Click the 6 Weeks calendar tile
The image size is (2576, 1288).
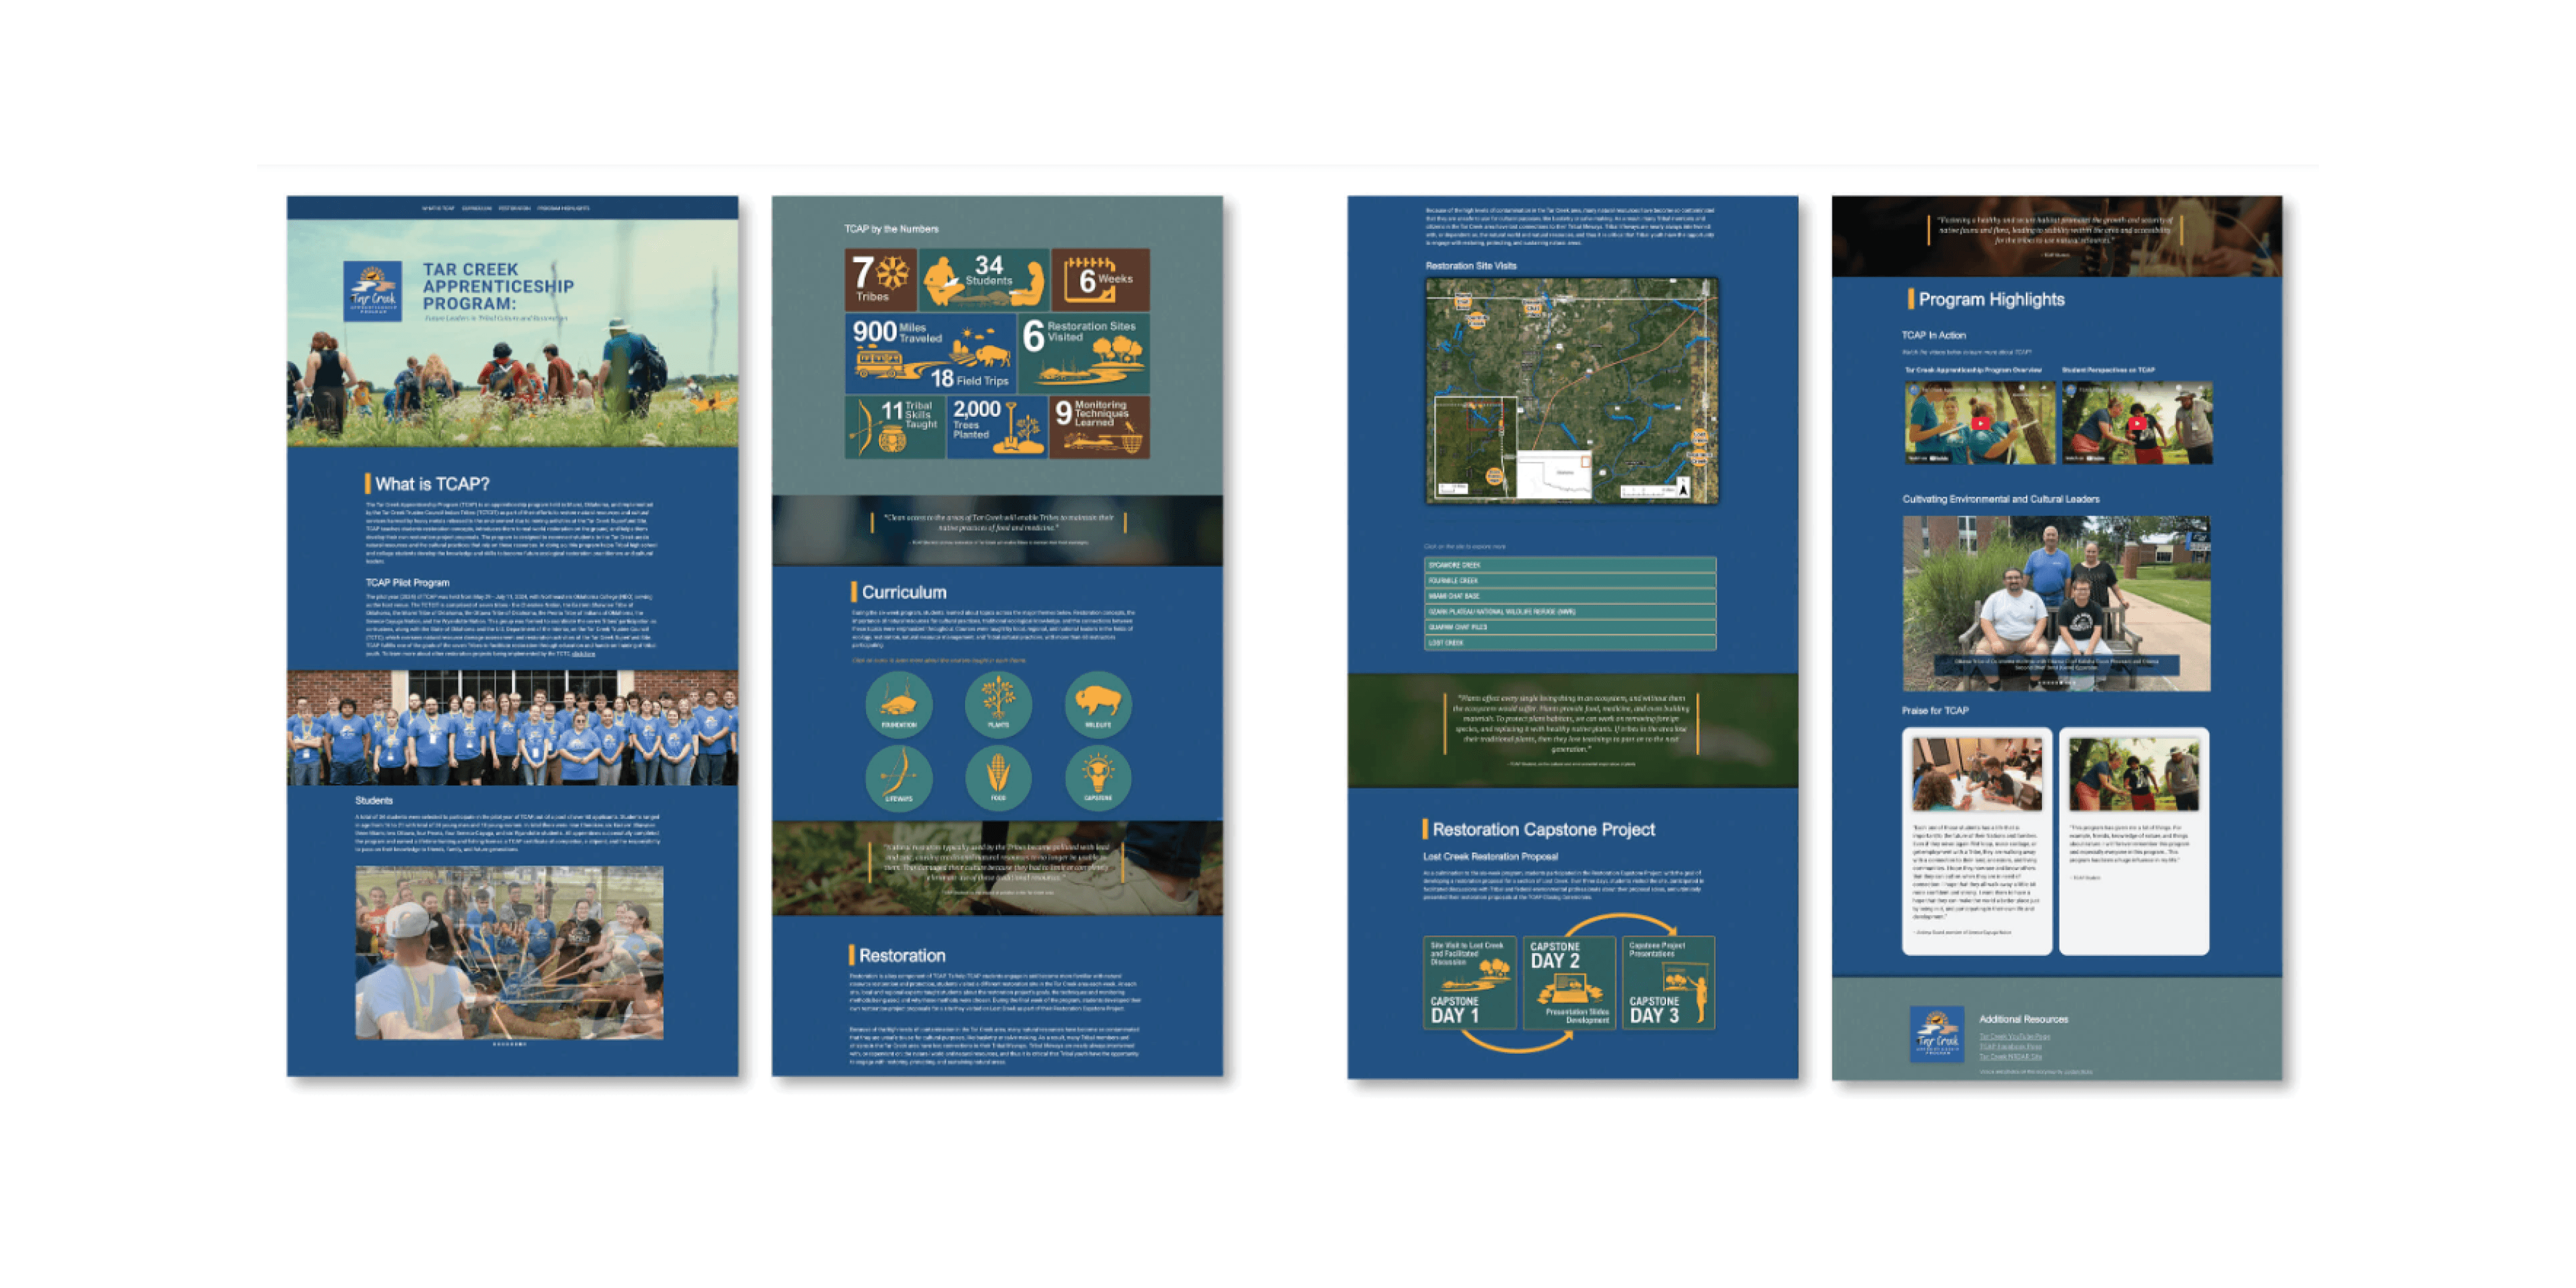click(x=1100, y=280)
